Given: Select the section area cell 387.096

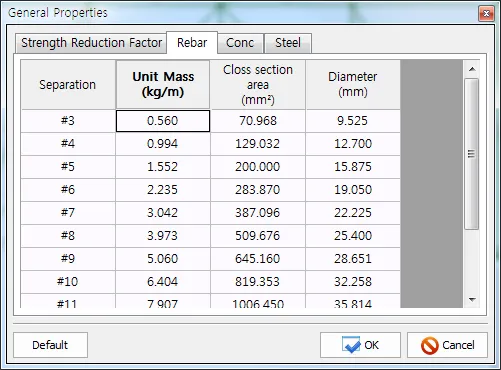Looking at the screenshot, I should click(258, 213).
